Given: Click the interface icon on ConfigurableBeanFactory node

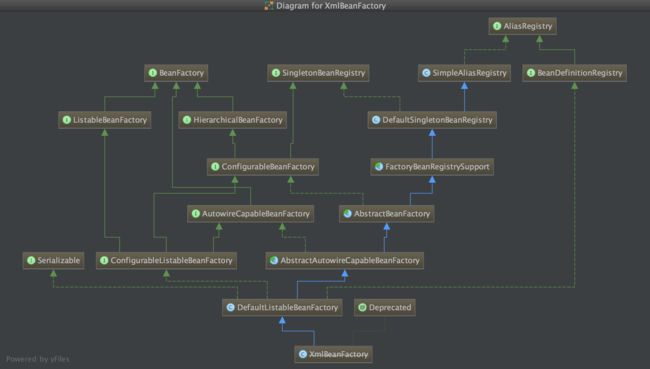Looking at the screenshot, I should pos(215,167).
